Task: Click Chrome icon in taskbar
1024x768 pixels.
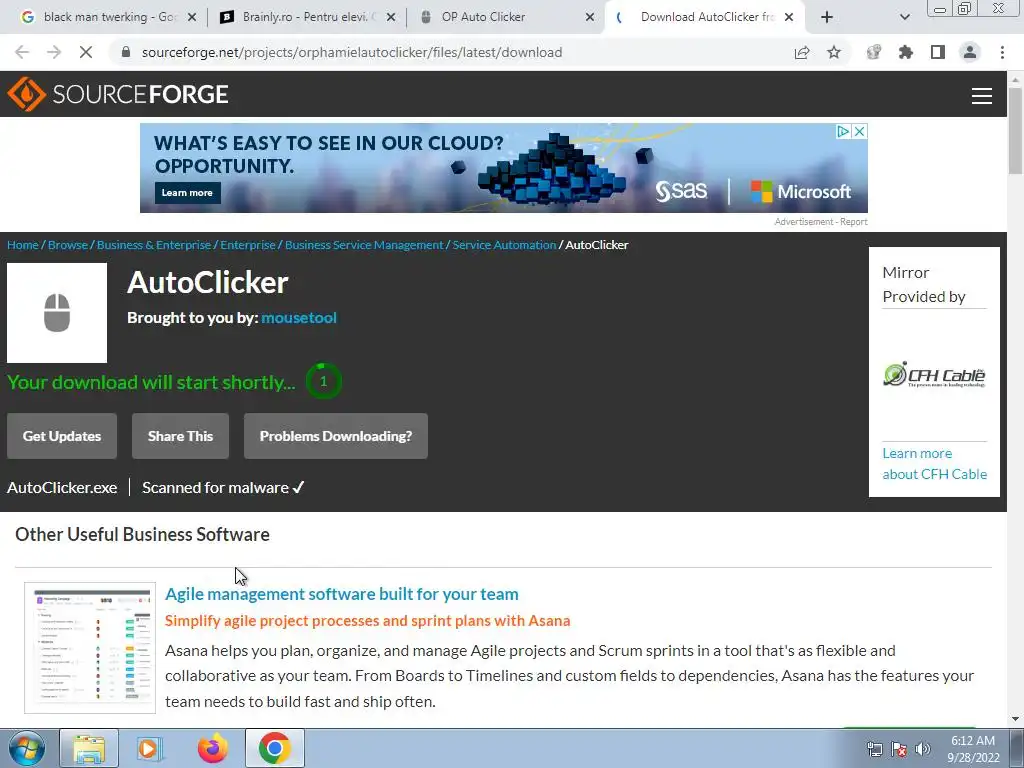Action: (x=274, y=748)
